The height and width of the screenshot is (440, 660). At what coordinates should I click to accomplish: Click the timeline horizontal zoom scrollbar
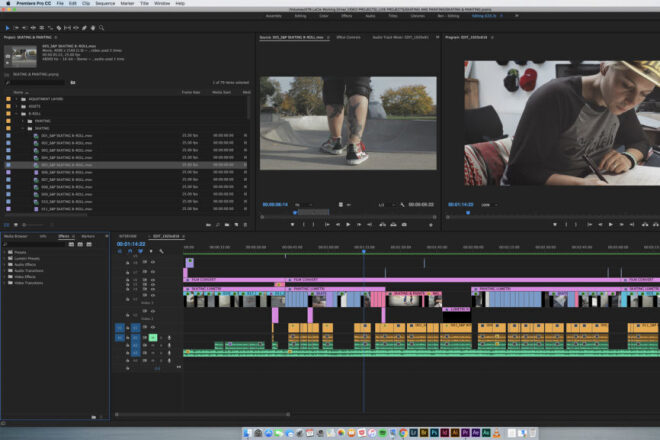coord(202,414)
